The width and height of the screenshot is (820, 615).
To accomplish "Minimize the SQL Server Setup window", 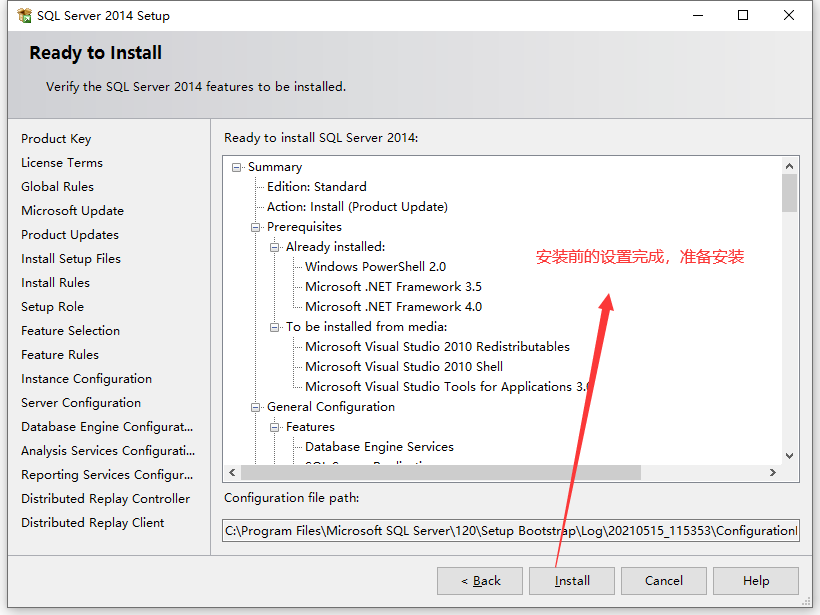I will click(698, 16).
